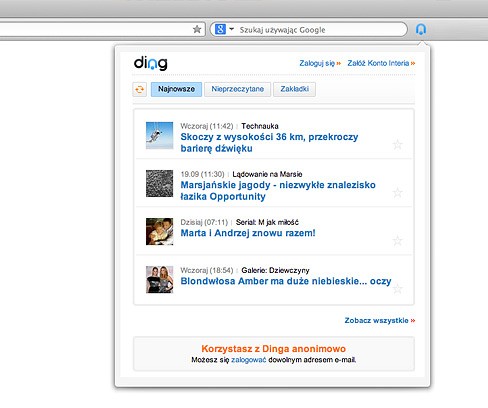
Task: Open the 'Załóż Konto Interia' link
Action: click(381, 63)
